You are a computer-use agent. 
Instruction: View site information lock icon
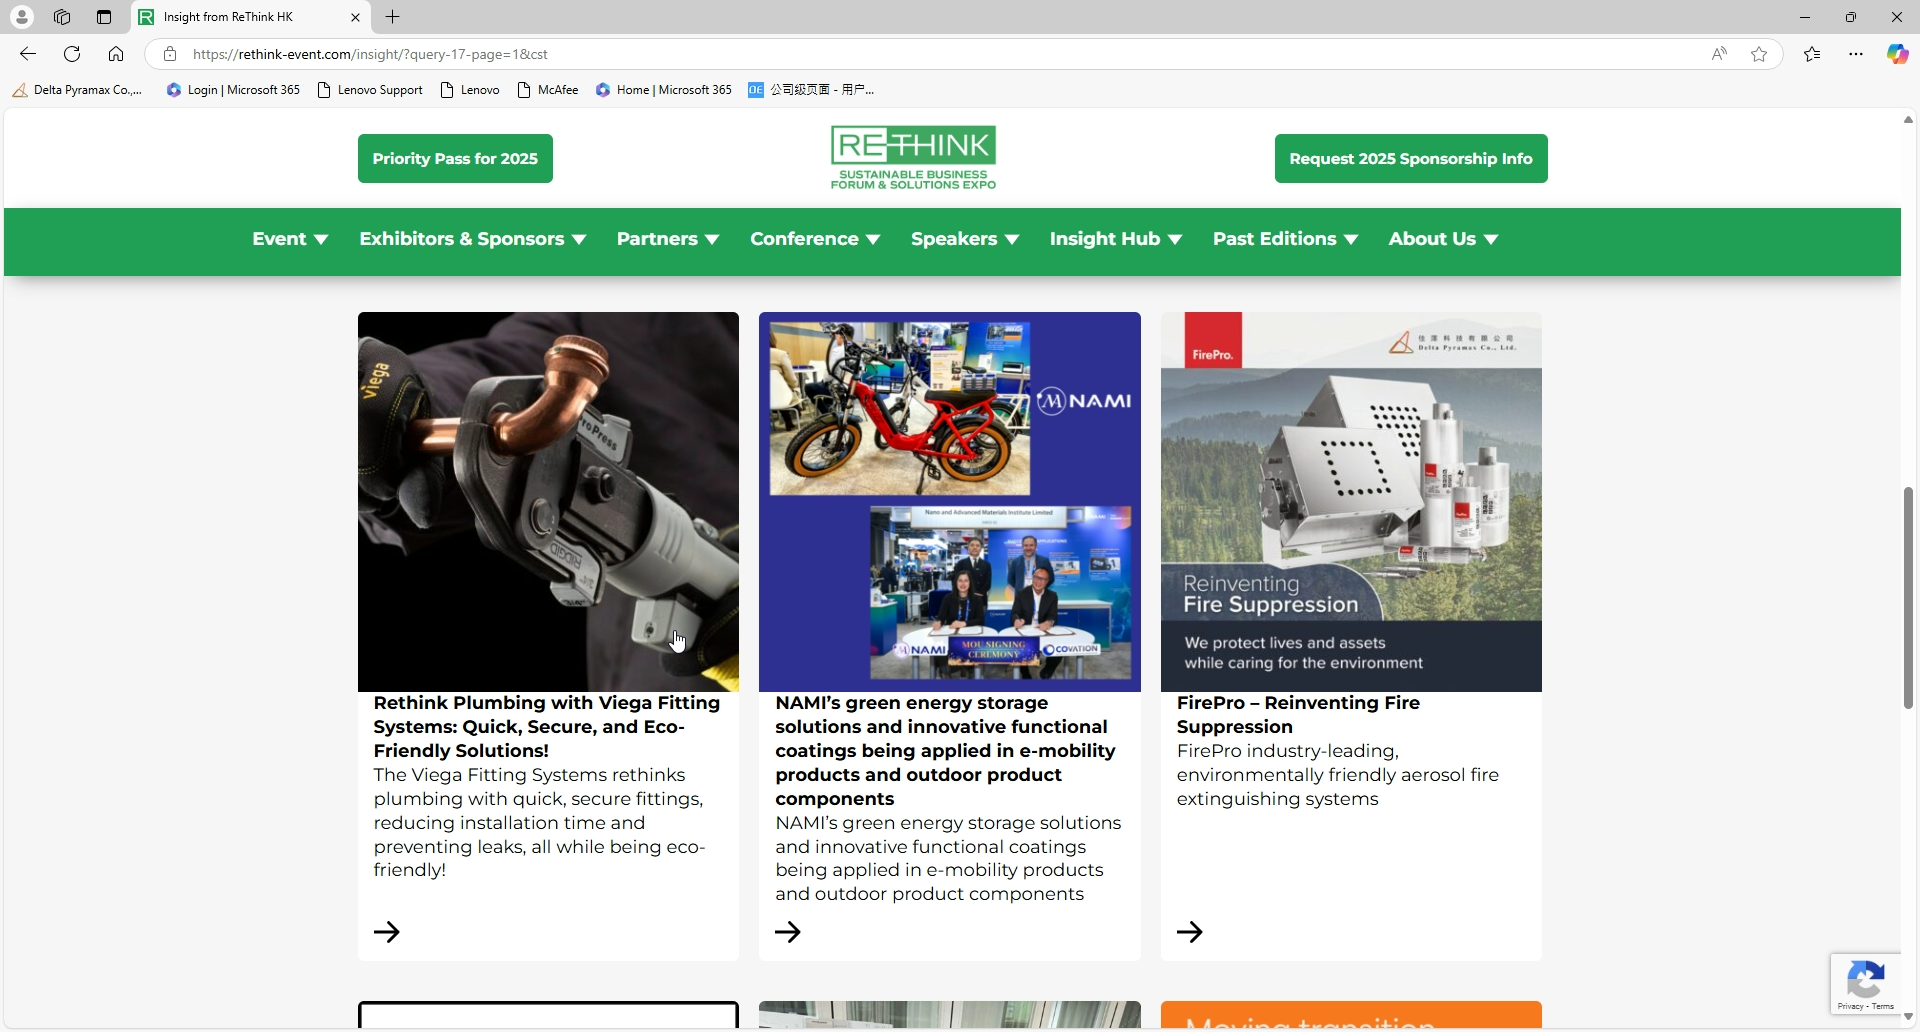pyautogui.click(x=170, y=54)
